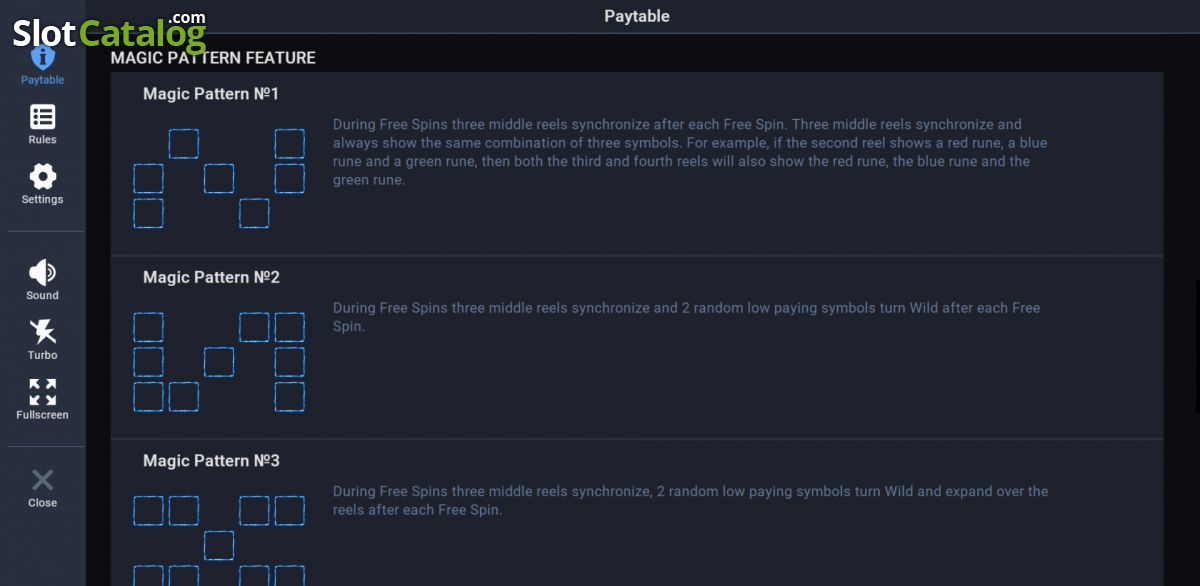
Task: Select the Rules label in the sidebar
Action: point(43,140)
